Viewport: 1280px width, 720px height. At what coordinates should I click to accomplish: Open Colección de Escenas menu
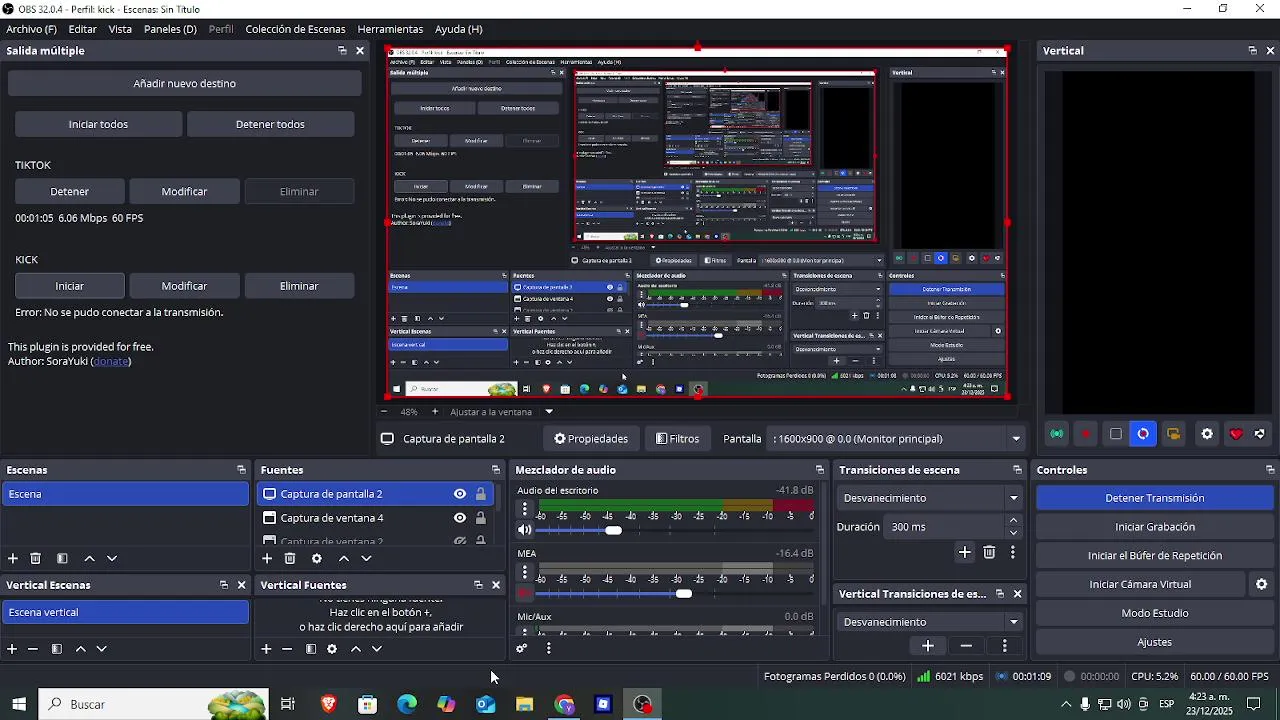295,29
